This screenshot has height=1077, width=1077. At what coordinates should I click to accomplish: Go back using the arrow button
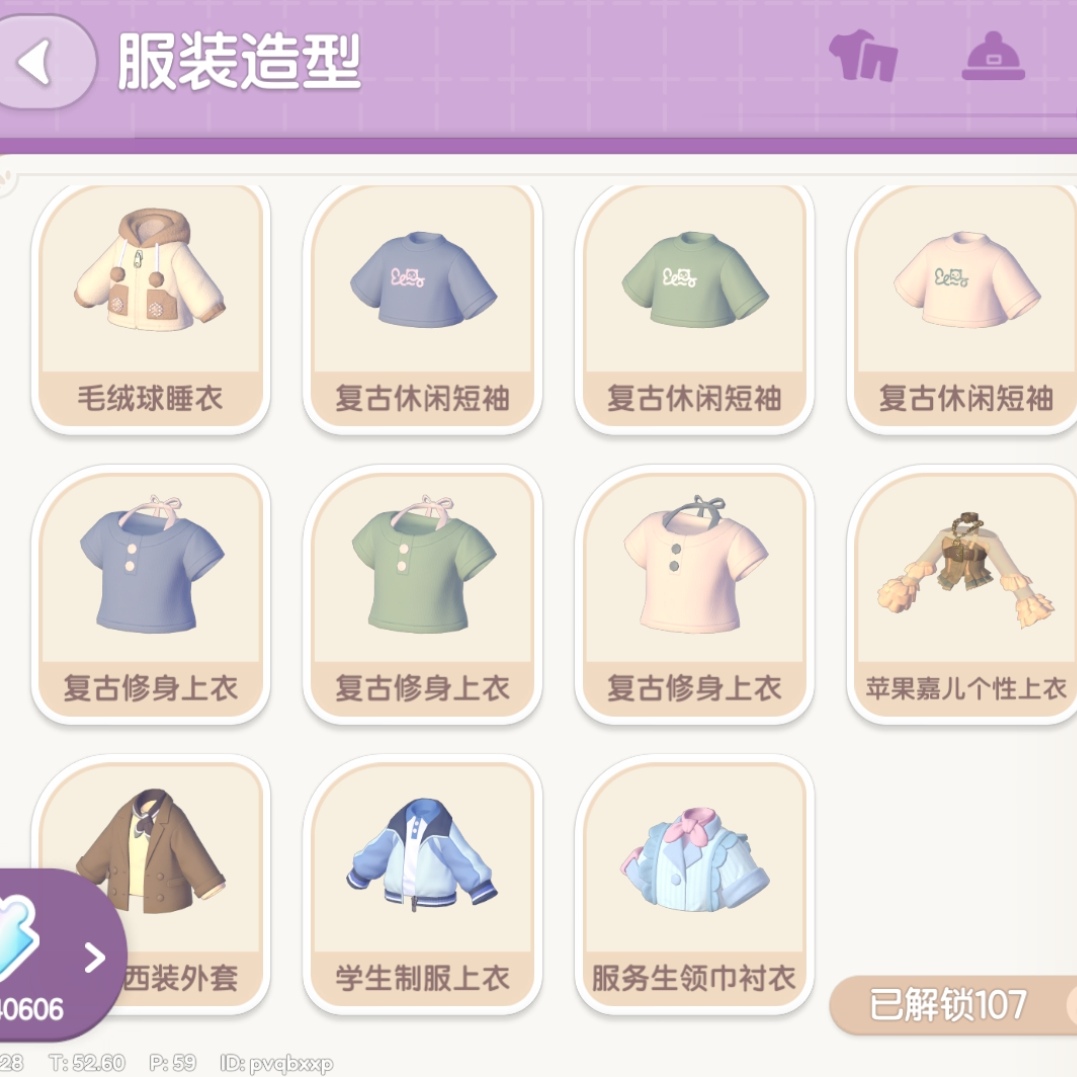[x=41, y=62]
